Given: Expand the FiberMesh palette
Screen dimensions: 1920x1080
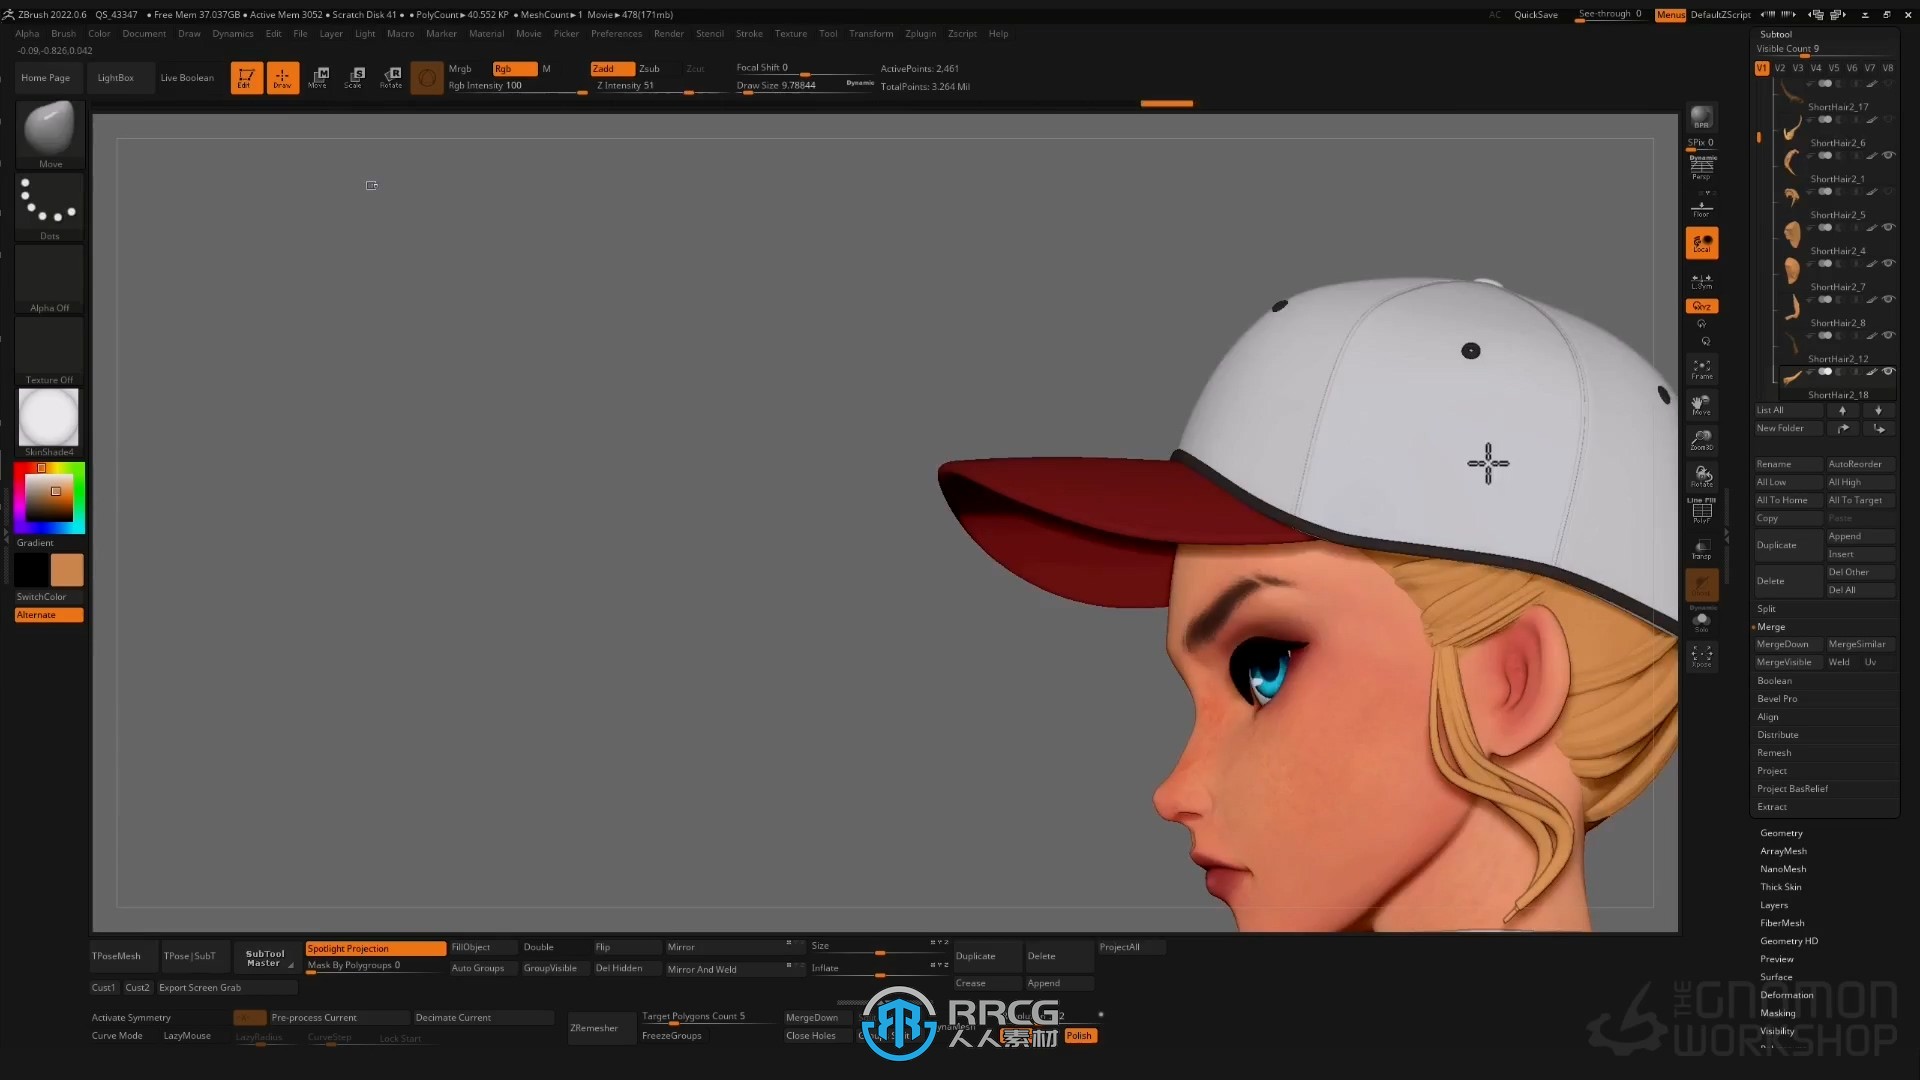Looking at the screenshot, I should [x=1782, y=922].
